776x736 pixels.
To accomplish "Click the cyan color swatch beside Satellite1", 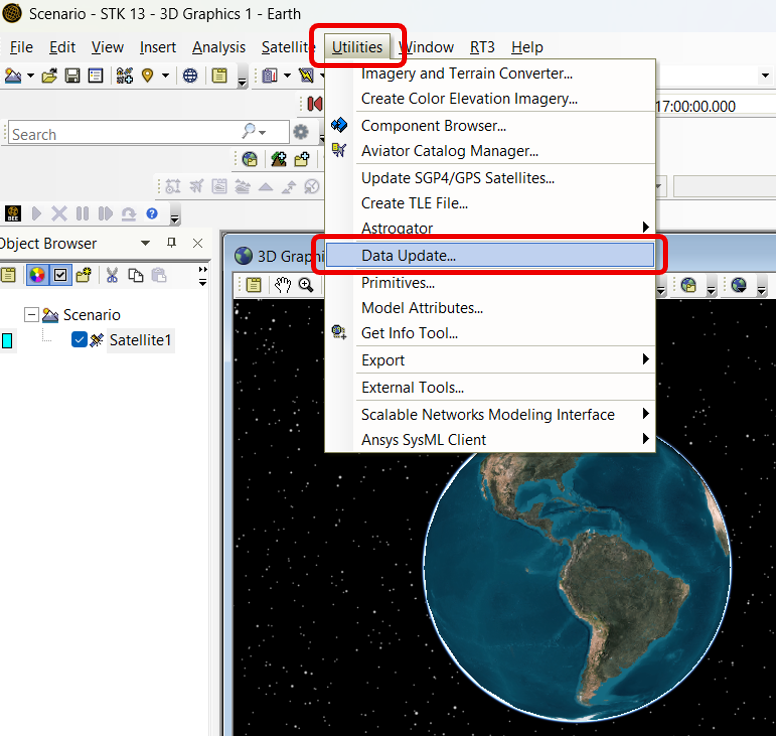I will pyautogui.click(x=7, y=341).
